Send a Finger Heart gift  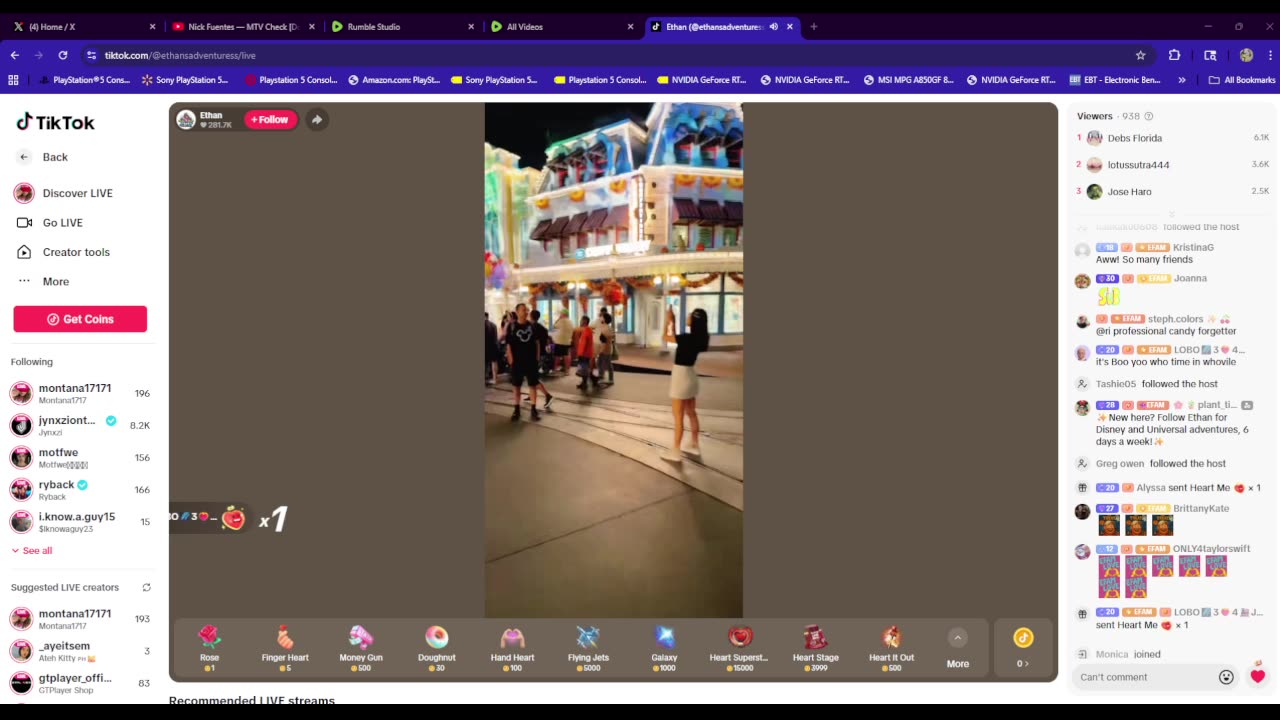[x=285, y=648]
